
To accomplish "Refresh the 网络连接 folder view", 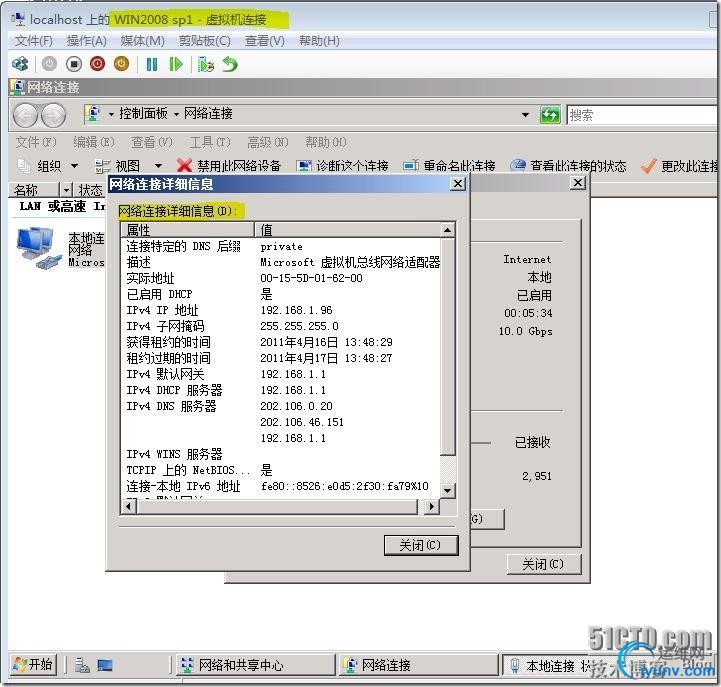I will click(x=550, y=114).
